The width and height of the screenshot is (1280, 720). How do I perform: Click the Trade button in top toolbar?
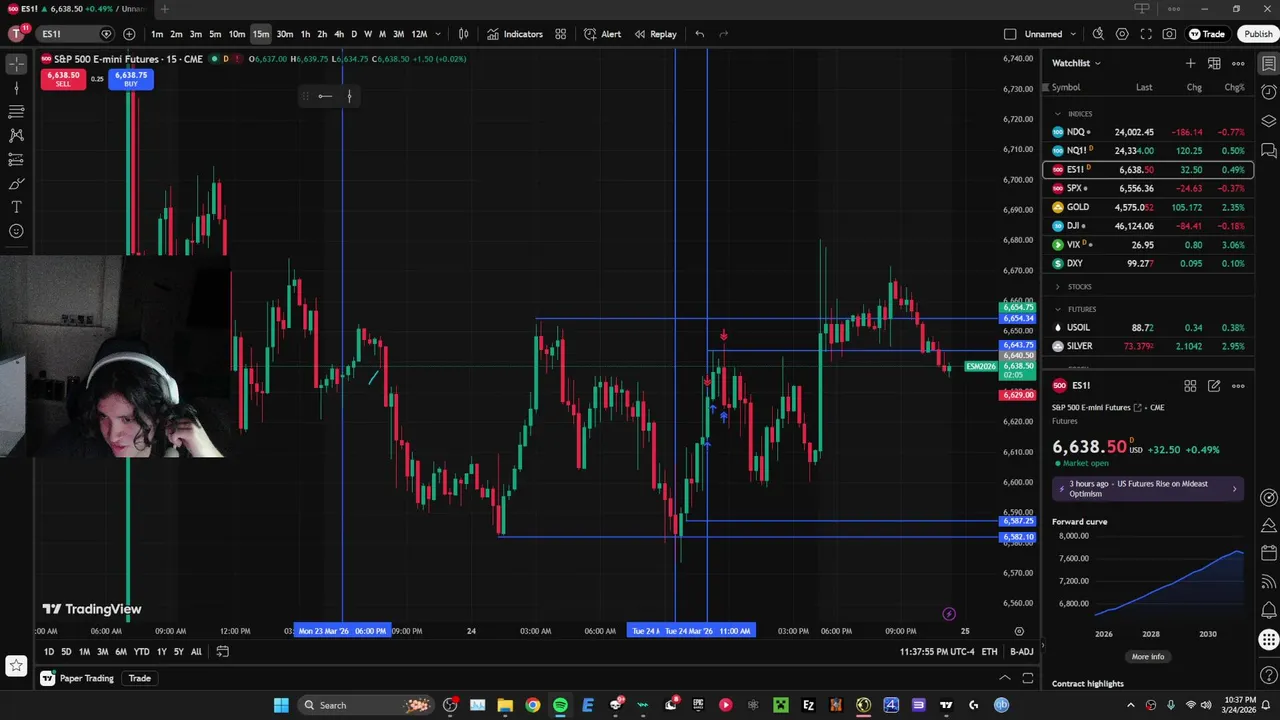(x=1207, y=34)
